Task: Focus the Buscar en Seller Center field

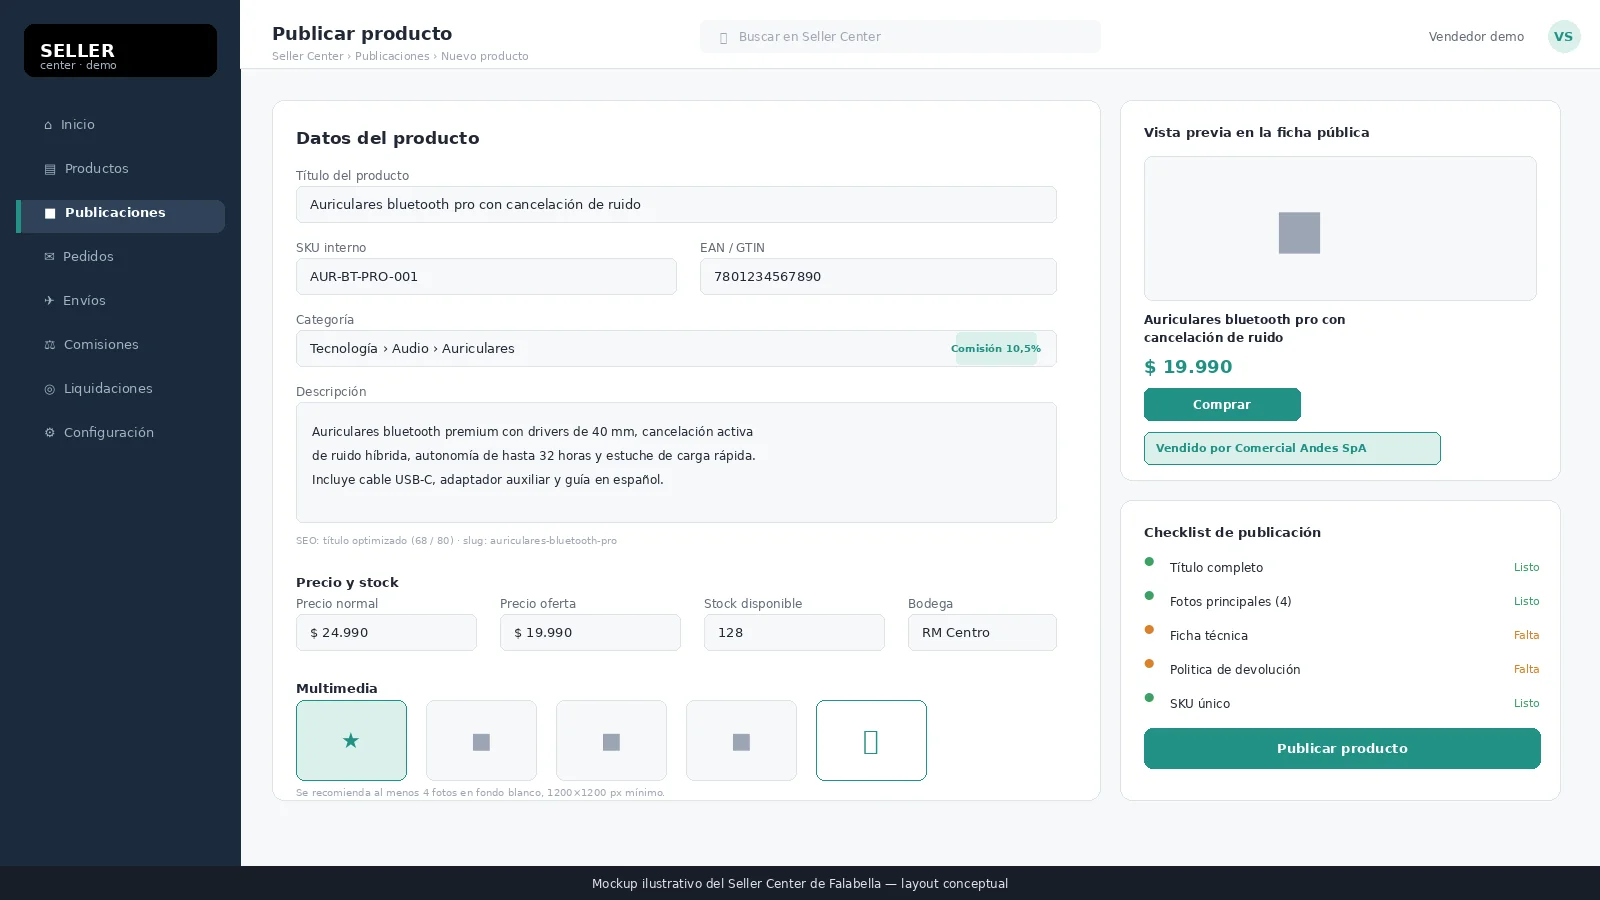Action: pos(900,37)
